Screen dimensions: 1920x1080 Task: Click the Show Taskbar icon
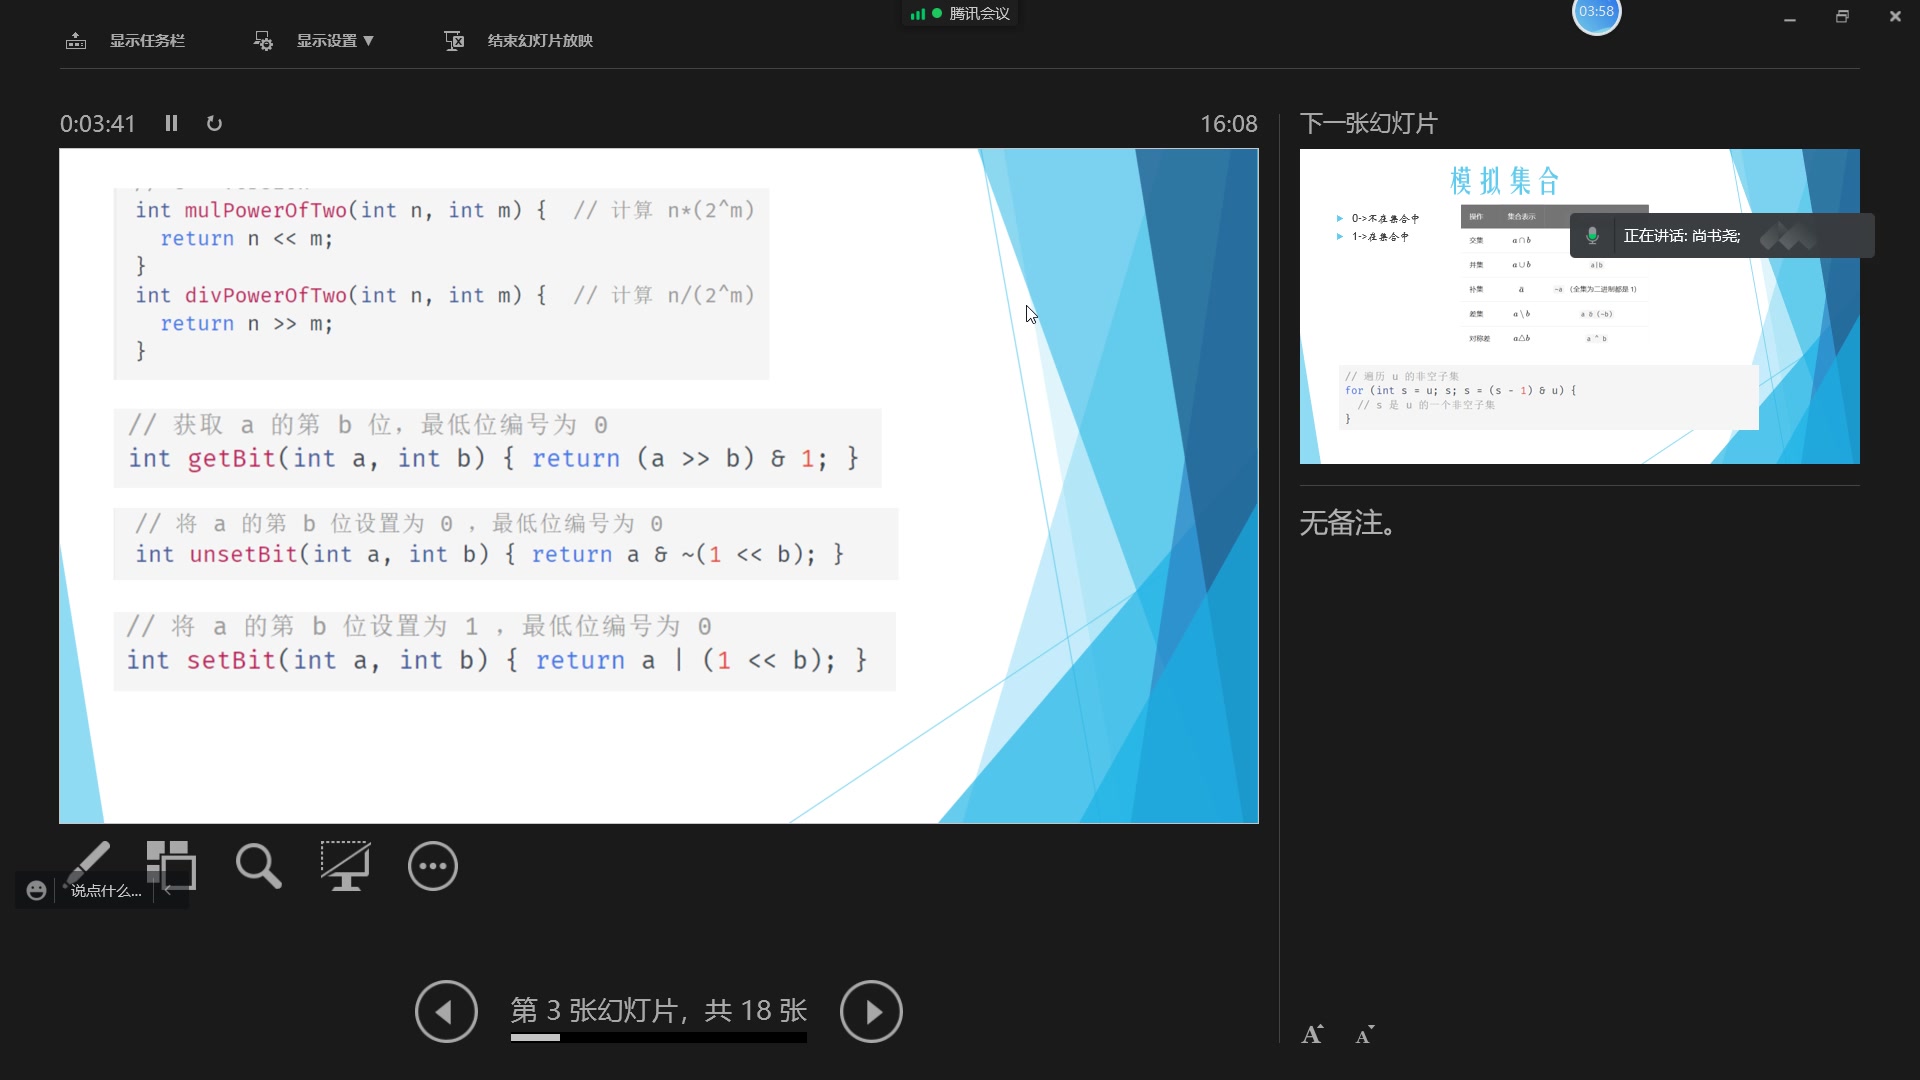[x=76, y=41]
